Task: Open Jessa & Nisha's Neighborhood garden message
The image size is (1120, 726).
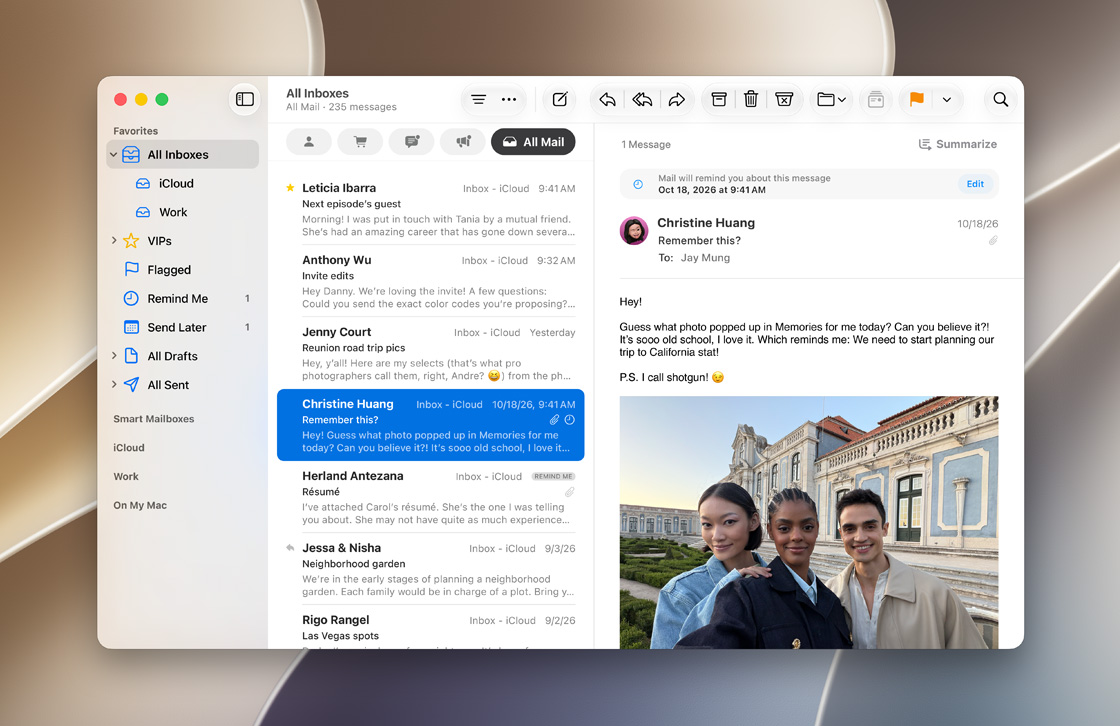Action: [431, 570]
